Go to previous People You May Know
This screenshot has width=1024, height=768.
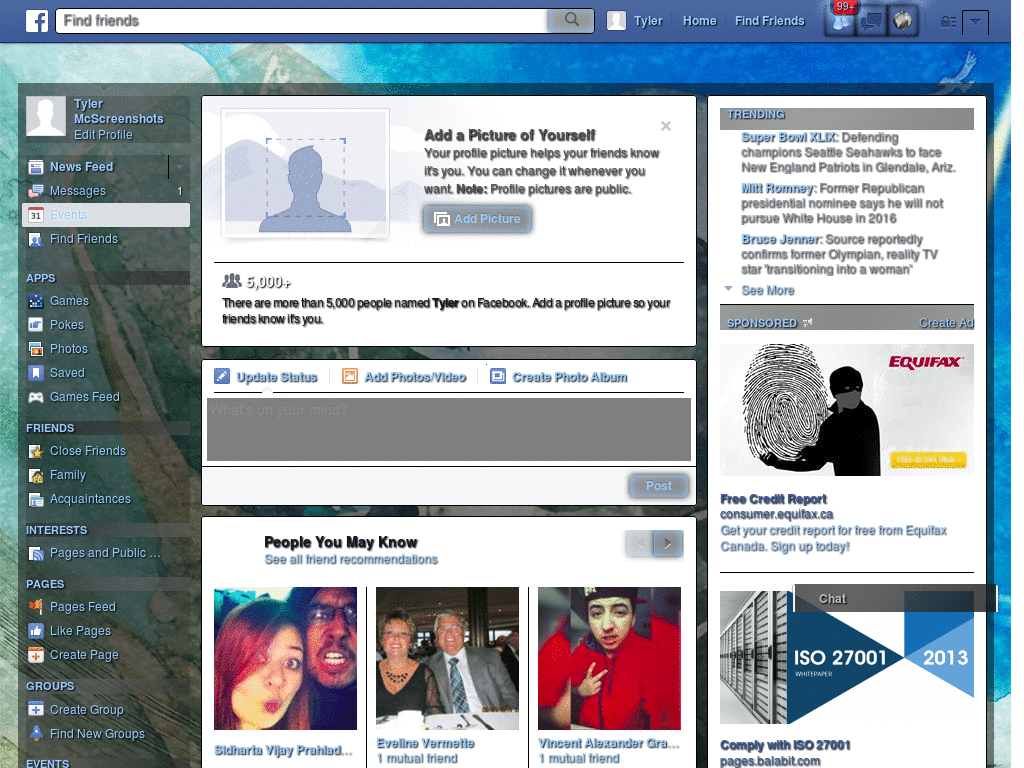pos(640,543)
